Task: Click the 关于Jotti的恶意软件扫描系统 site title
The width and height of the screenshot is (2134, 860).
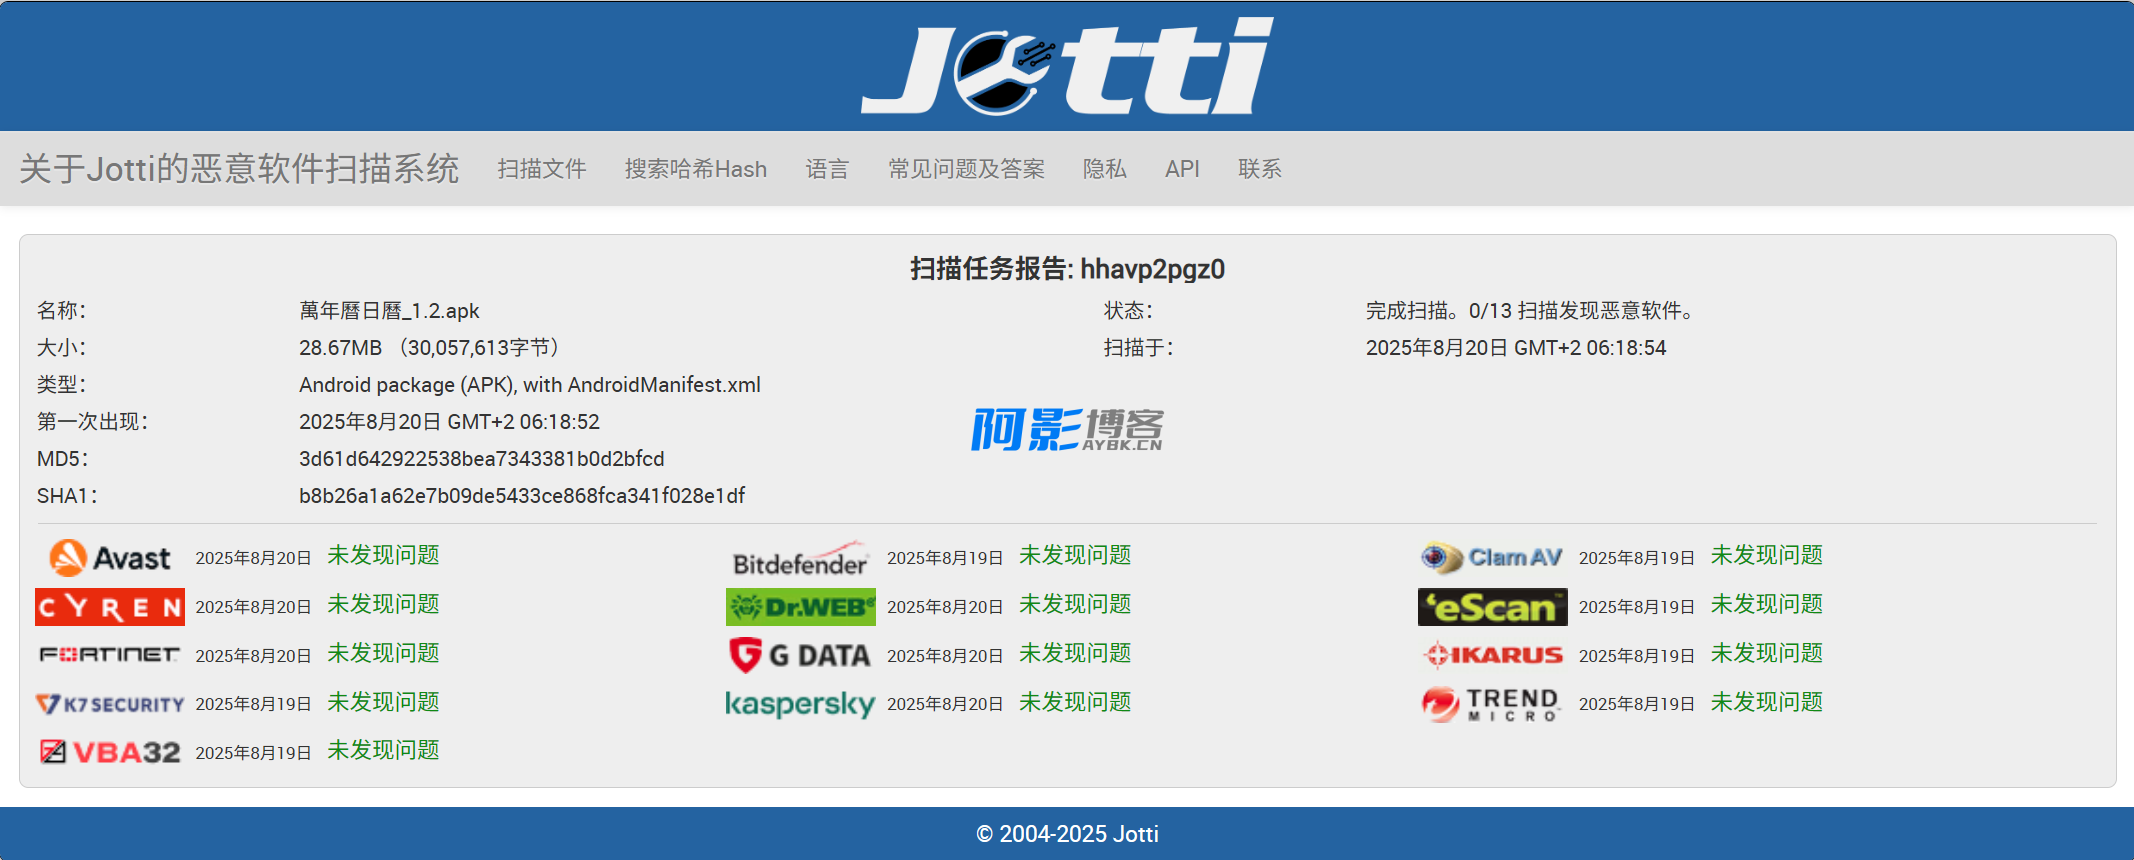Action: 239,168
